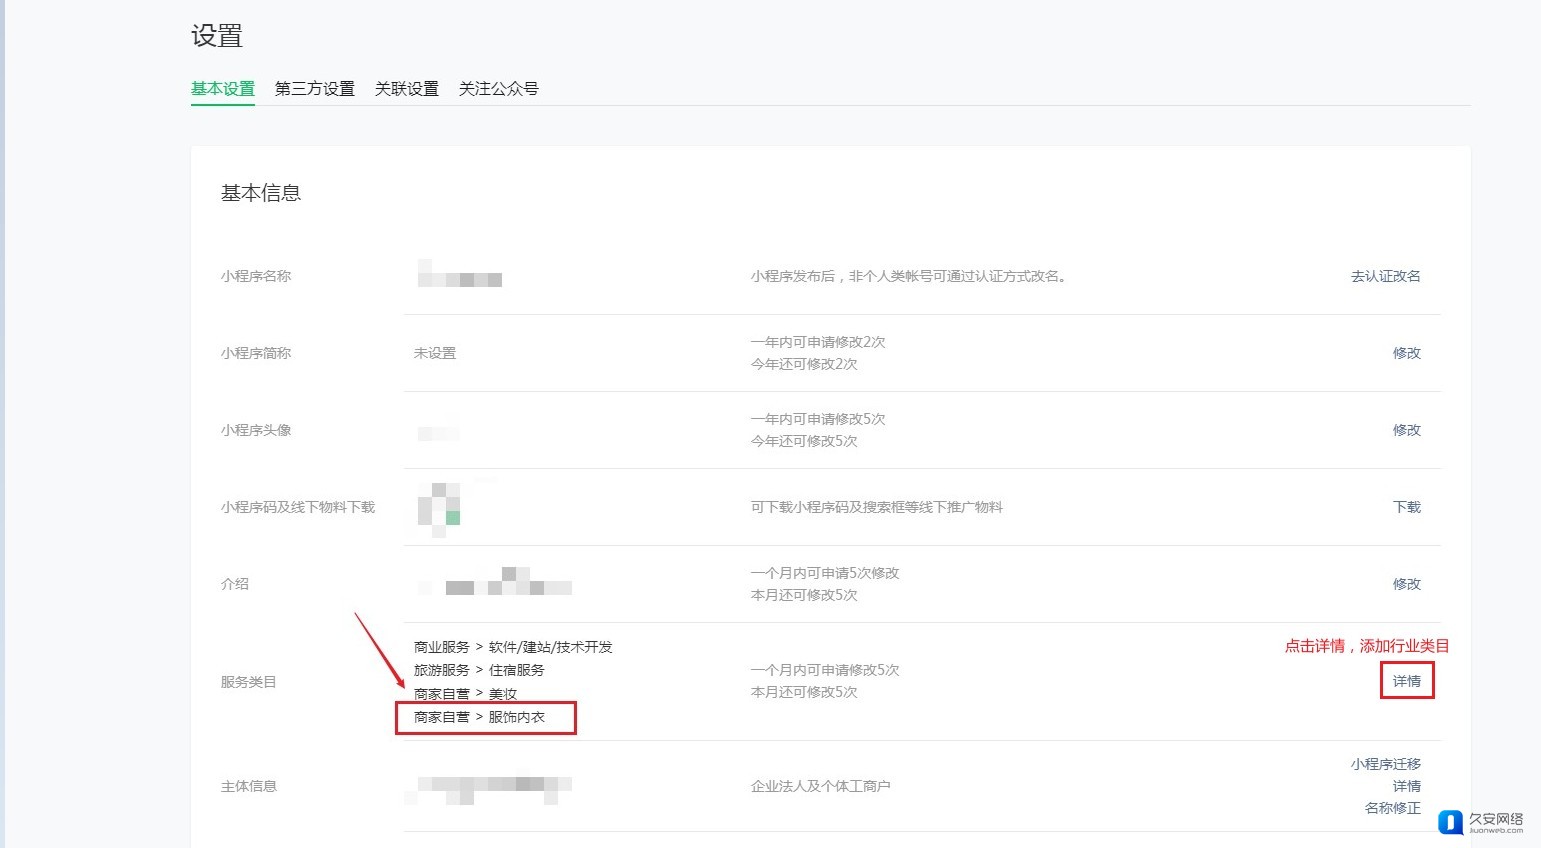
Task: Click the 未设置 value for 小程序简称
Action: pos(435,353)
